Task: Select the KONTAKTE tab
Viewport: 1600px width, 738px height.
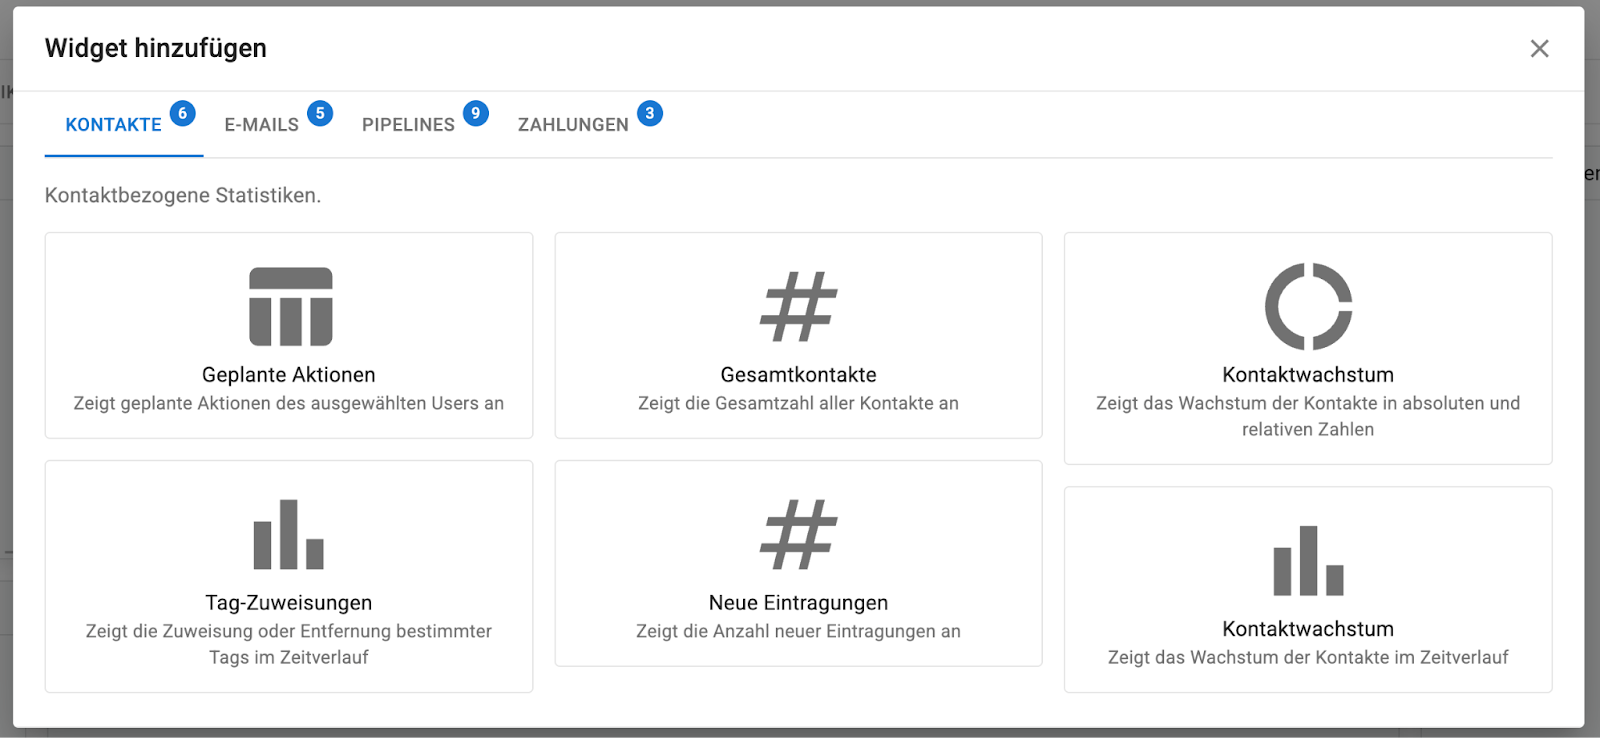Action: point(113,125)
